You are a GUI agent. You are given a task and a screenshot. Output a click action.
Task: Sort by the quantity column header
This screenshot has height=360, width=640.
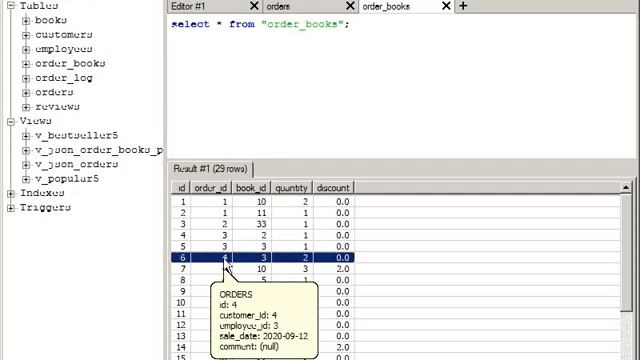tap(291, 188)
